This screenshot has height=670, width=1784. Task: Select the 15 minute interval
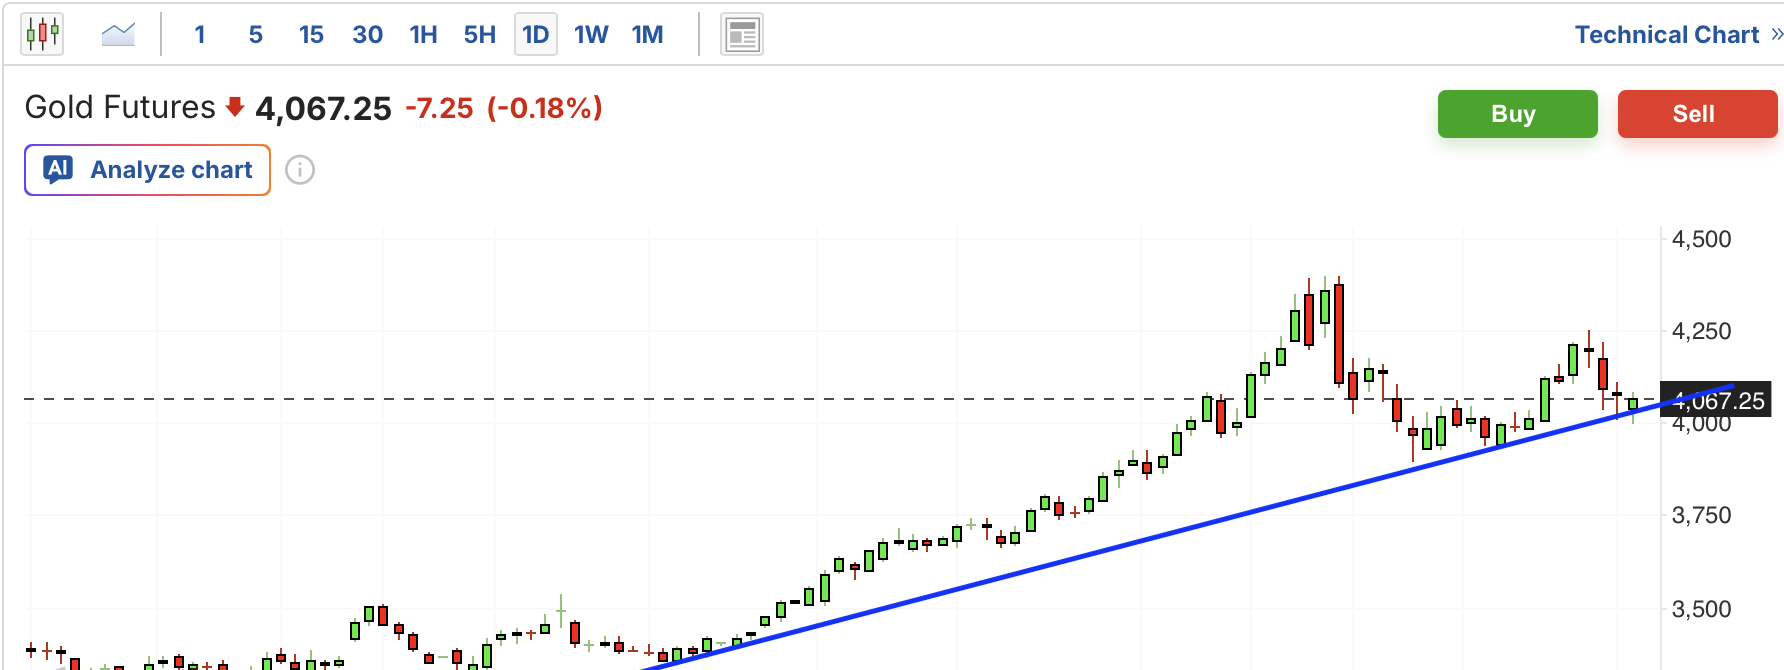click(x=311, y=35)
